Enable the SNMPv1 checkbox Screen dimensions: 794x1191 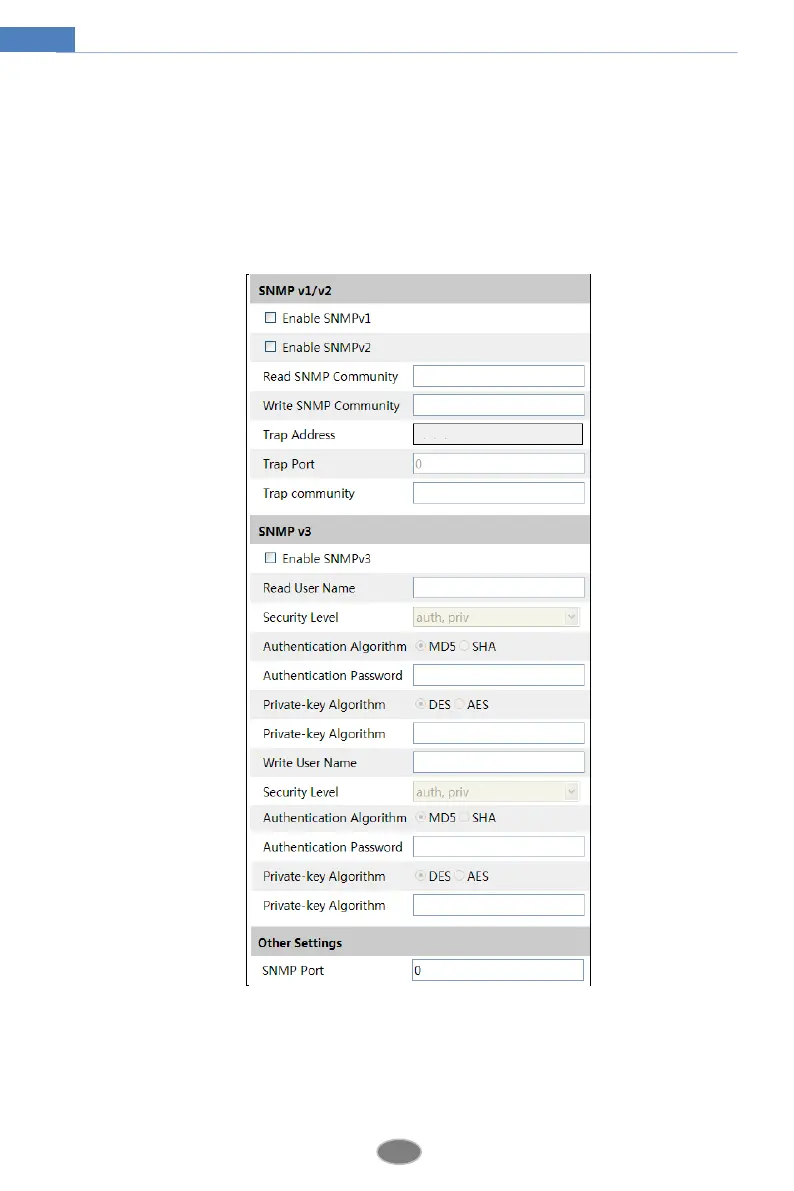[x=270, y=318]
